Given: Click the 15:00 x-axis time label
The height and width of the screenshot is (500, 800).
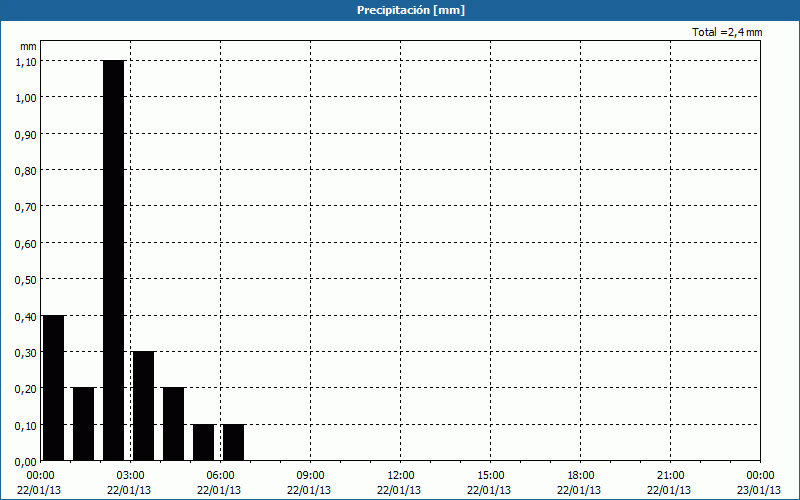Looking at the screenshot, I should pos(490,476).
